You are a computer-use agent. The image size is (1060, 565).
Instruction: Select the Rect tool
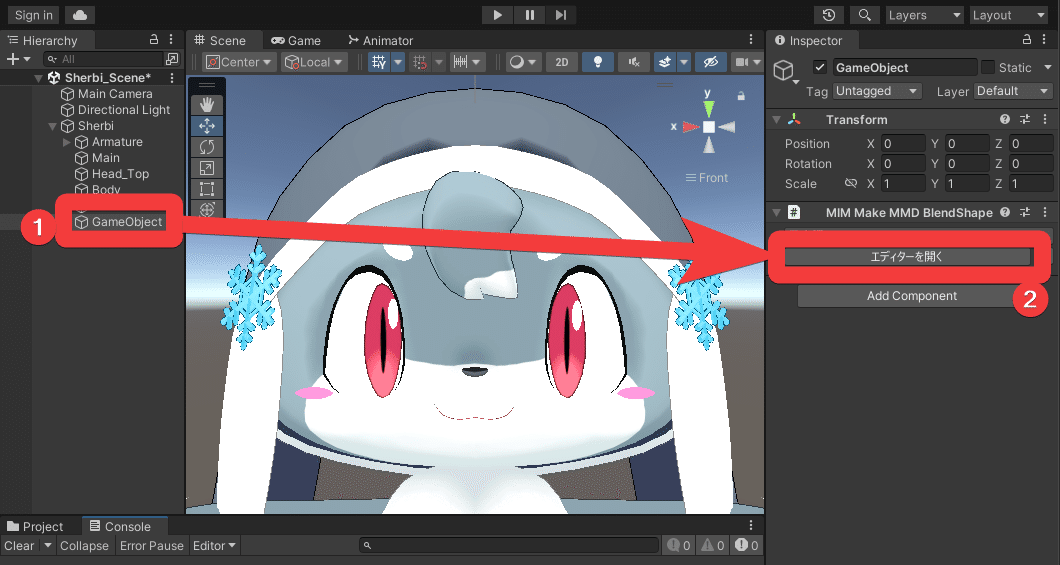(207, 189)
